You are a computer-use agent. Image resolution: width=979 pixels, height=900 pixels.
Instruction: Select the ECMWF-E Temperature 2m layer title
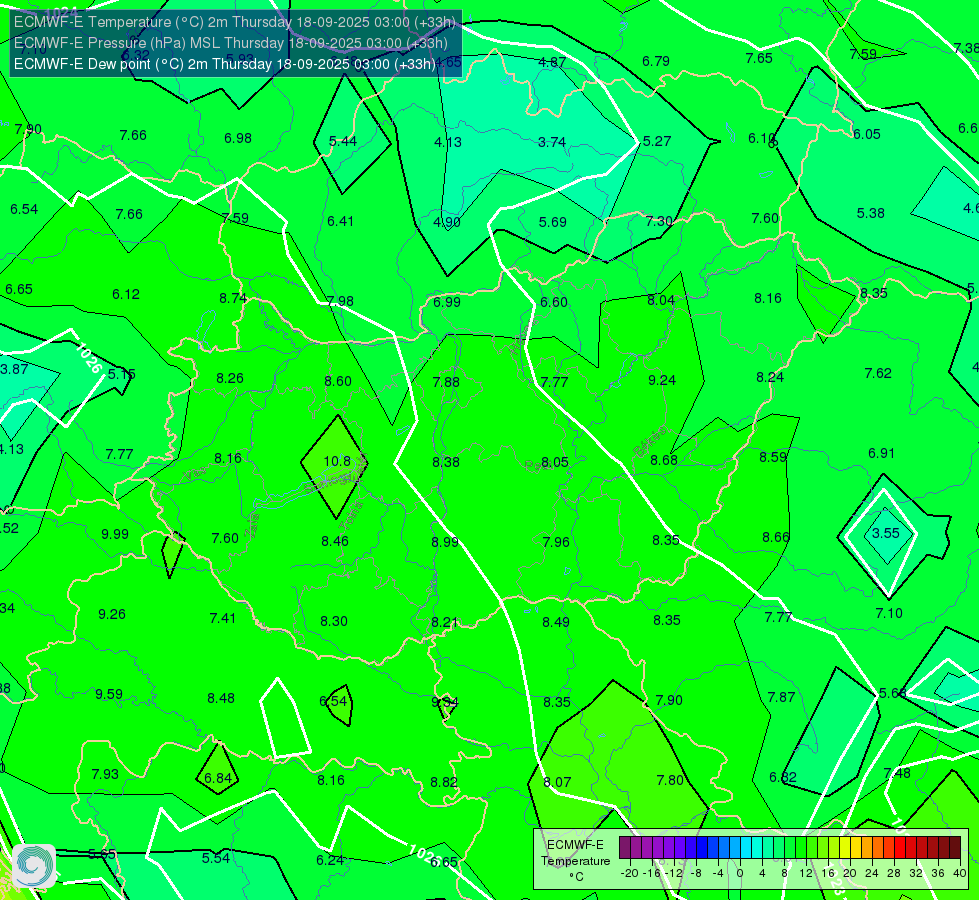[235, 22]
